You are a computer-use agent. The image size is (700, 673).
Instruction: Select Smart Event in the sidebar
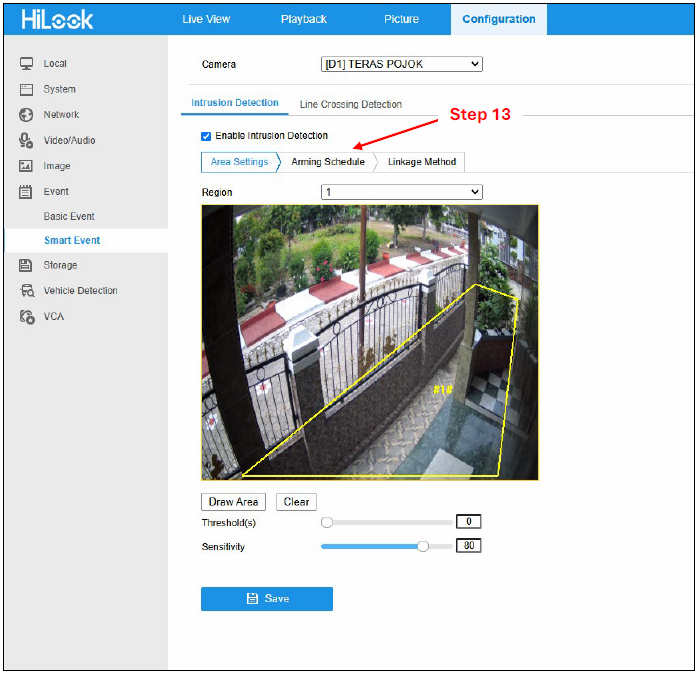tap(72, 241)
